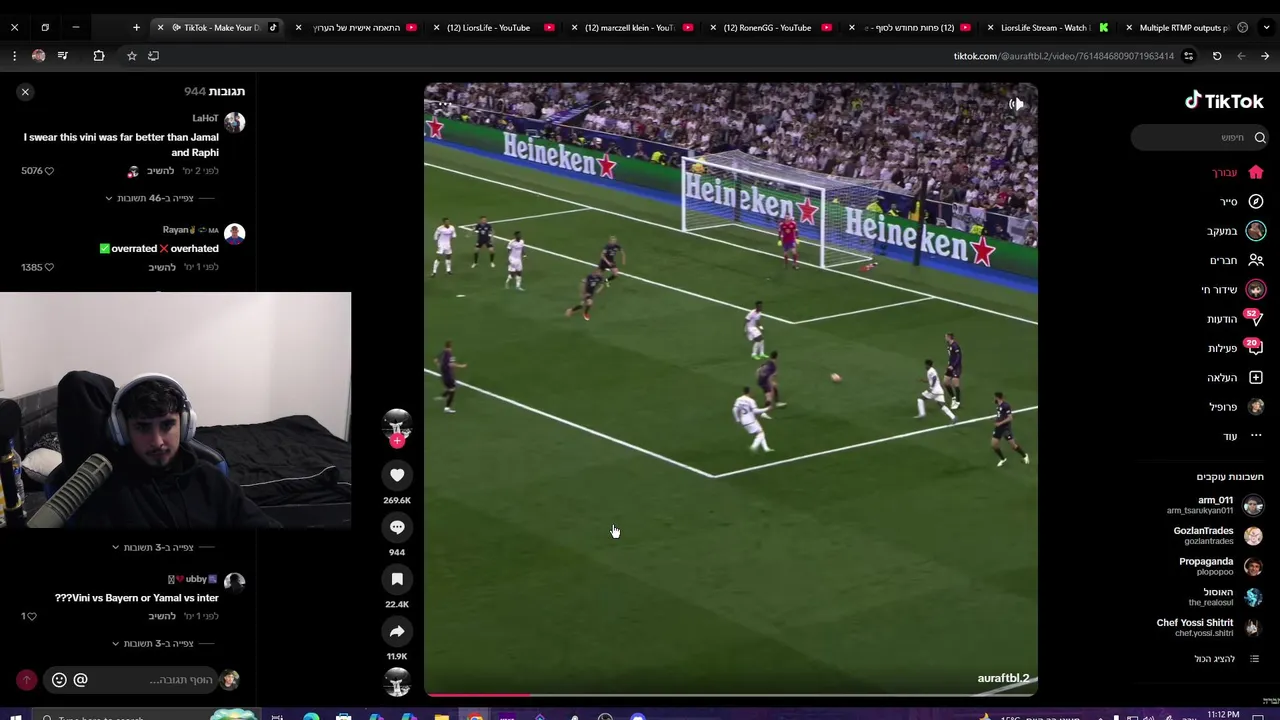Screen dimensions: 1280x720
Task: Open Chef Yossi Shitrit account
Action: (x=1209, y=627)
